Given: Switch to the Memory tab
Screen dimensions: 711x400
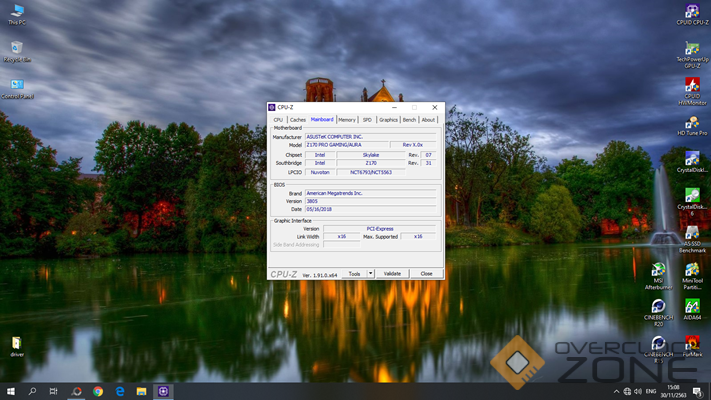Looking at the screenshot, I should [x=347, y=120].
